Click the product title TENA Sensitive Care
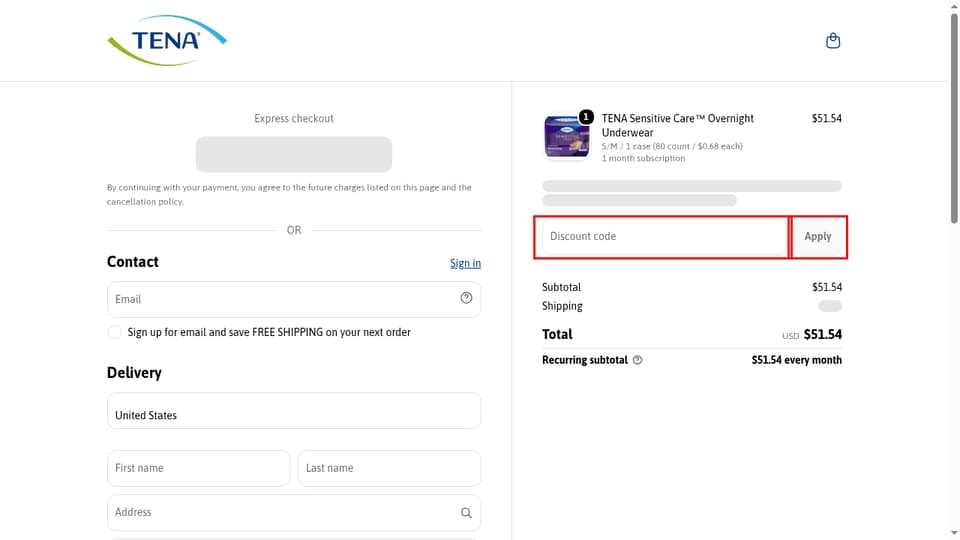Viewport: 960px width, 540px height. [678, 126]
